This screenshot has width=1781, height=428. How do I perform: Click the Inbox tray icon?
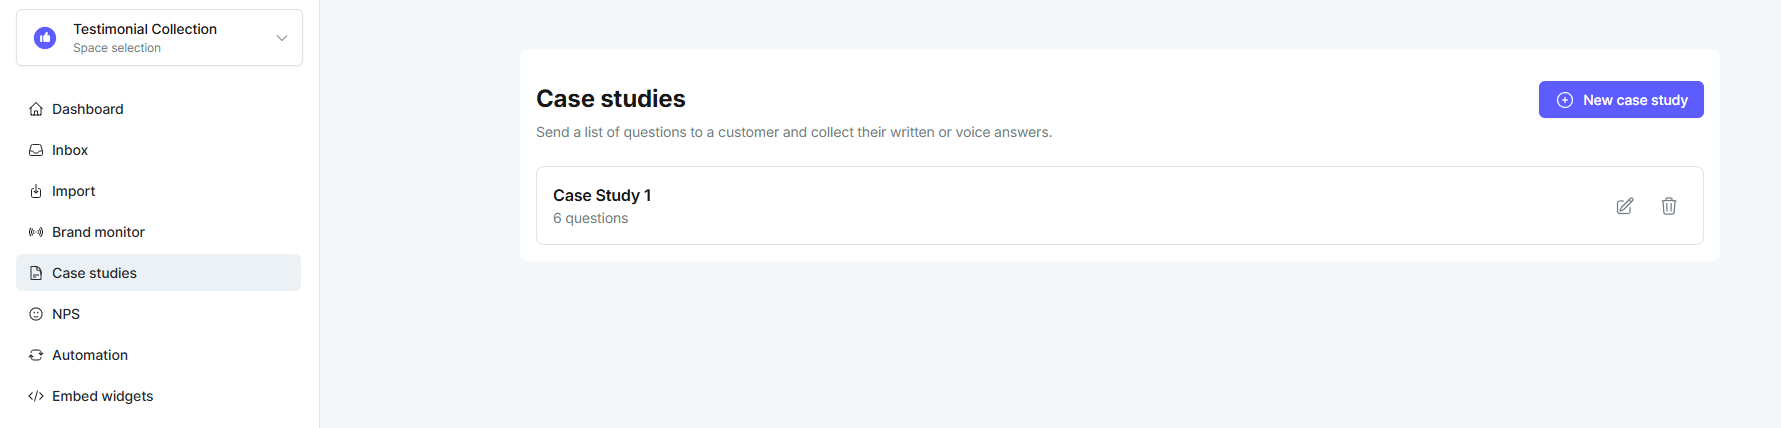click(x=36, y=150)
